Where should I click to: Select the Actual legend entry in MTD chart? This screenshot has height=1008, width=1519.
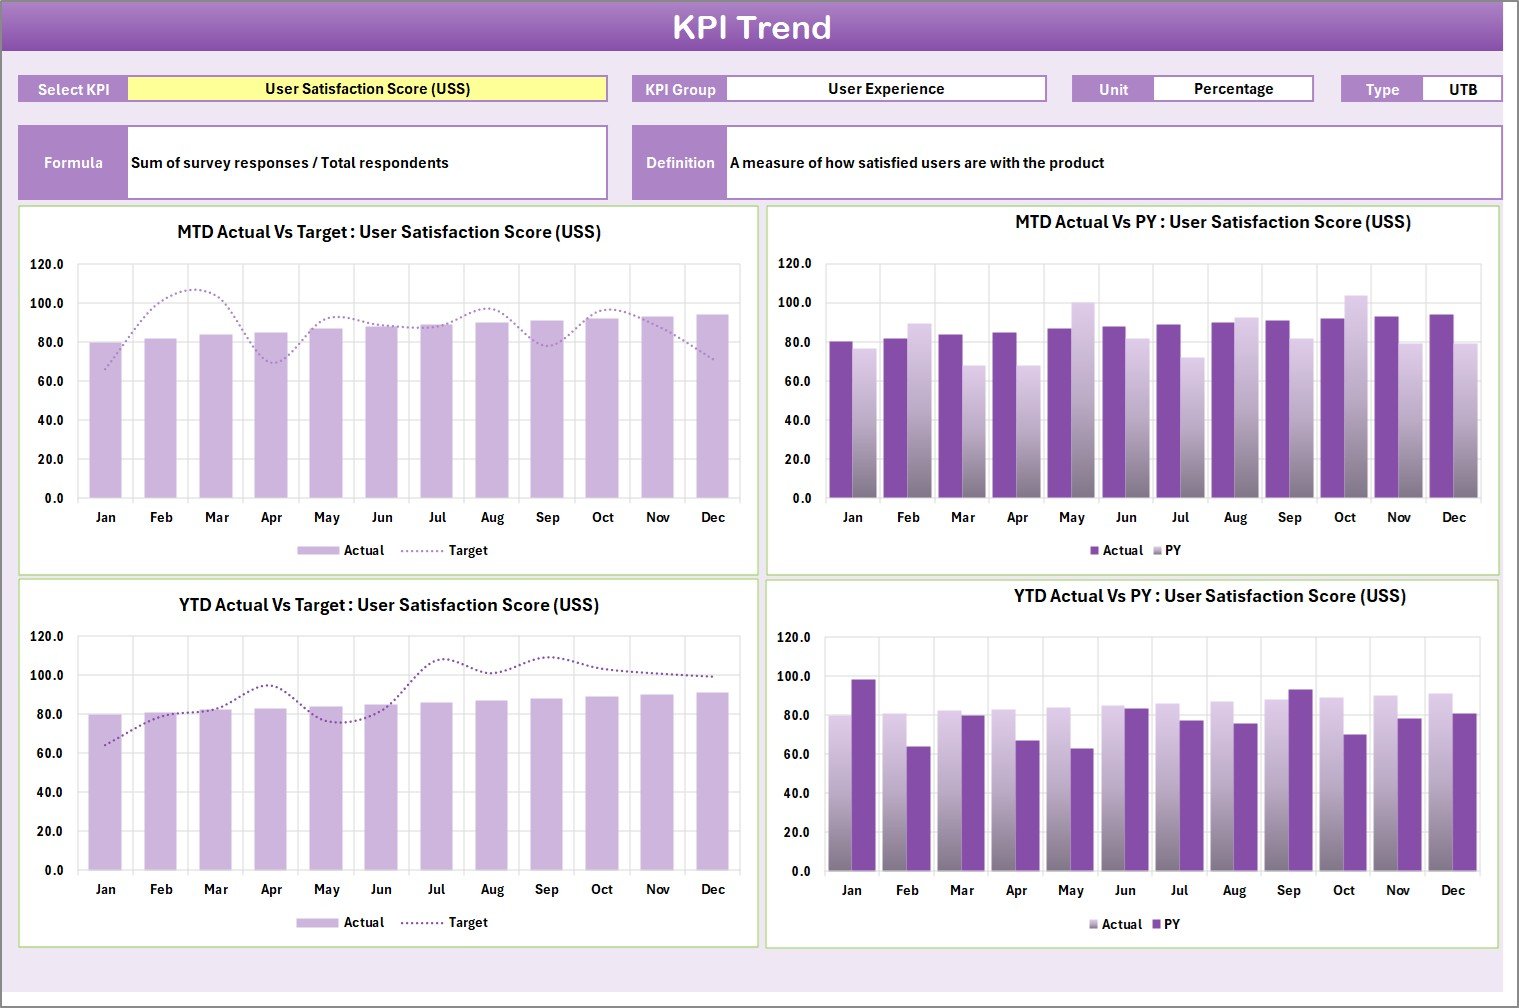[340, 550]
